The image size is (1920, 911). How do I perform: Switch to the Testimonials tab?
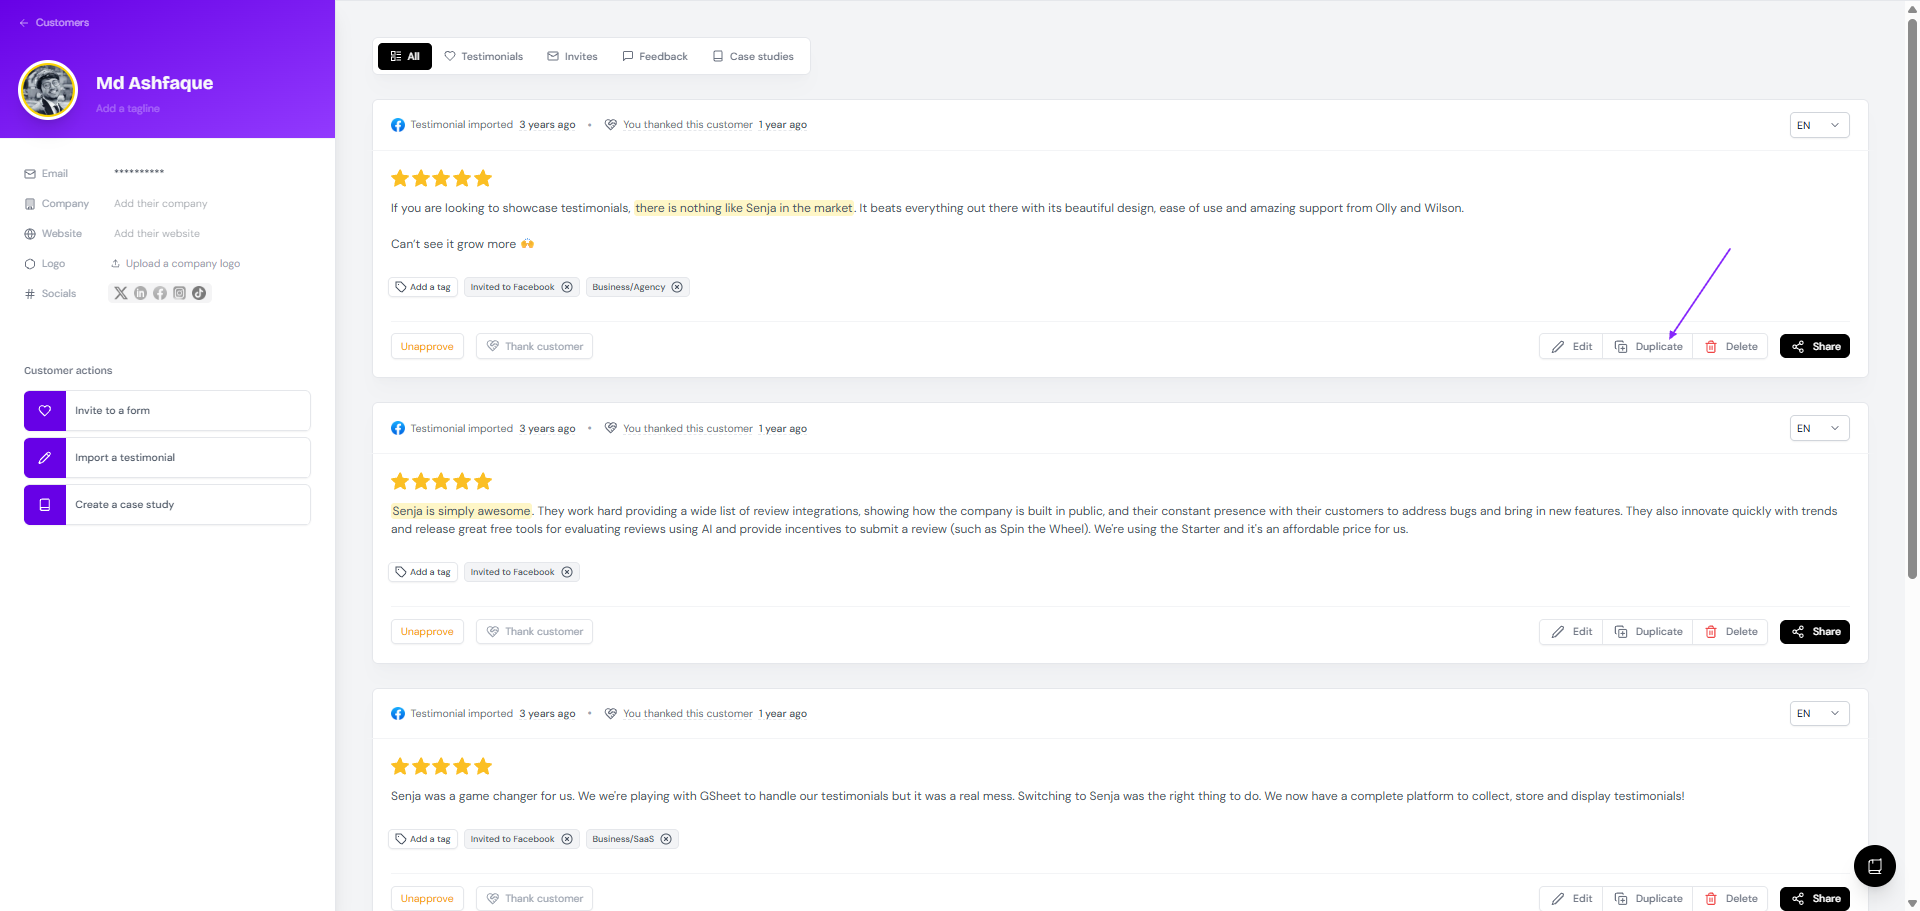point(484,56)
